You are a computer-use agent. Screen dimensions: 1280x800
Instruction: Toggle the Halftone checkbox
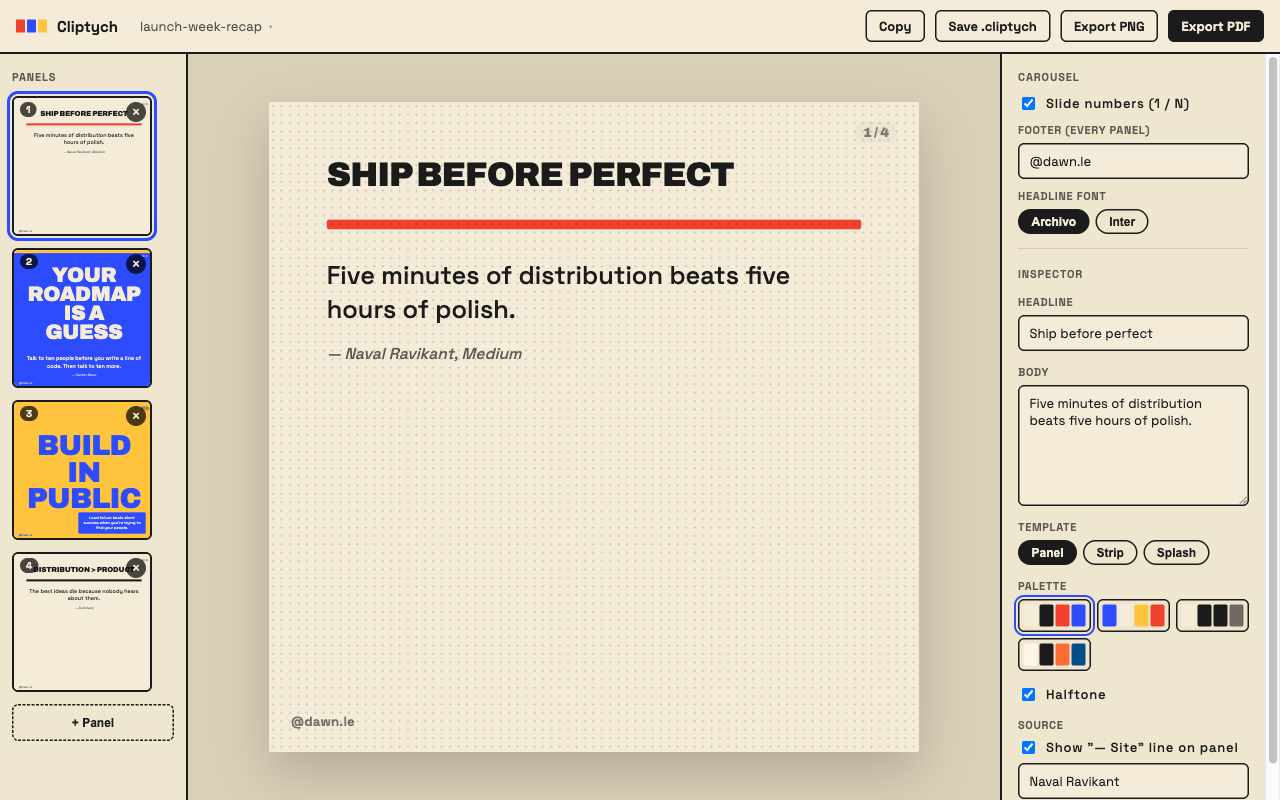[x=1028, y=694]
